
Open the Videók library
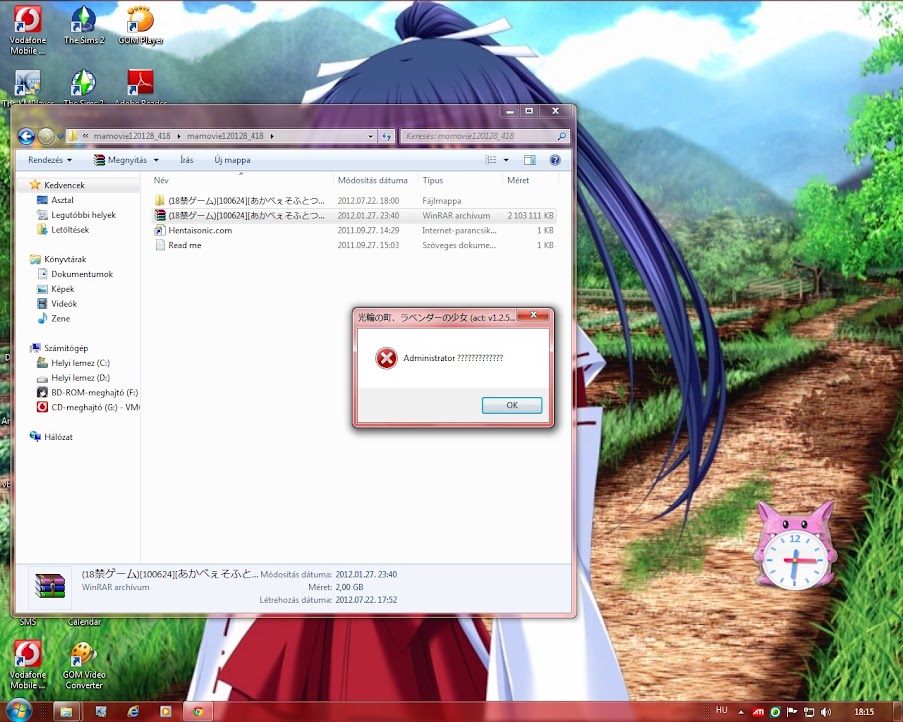[63, 304]
